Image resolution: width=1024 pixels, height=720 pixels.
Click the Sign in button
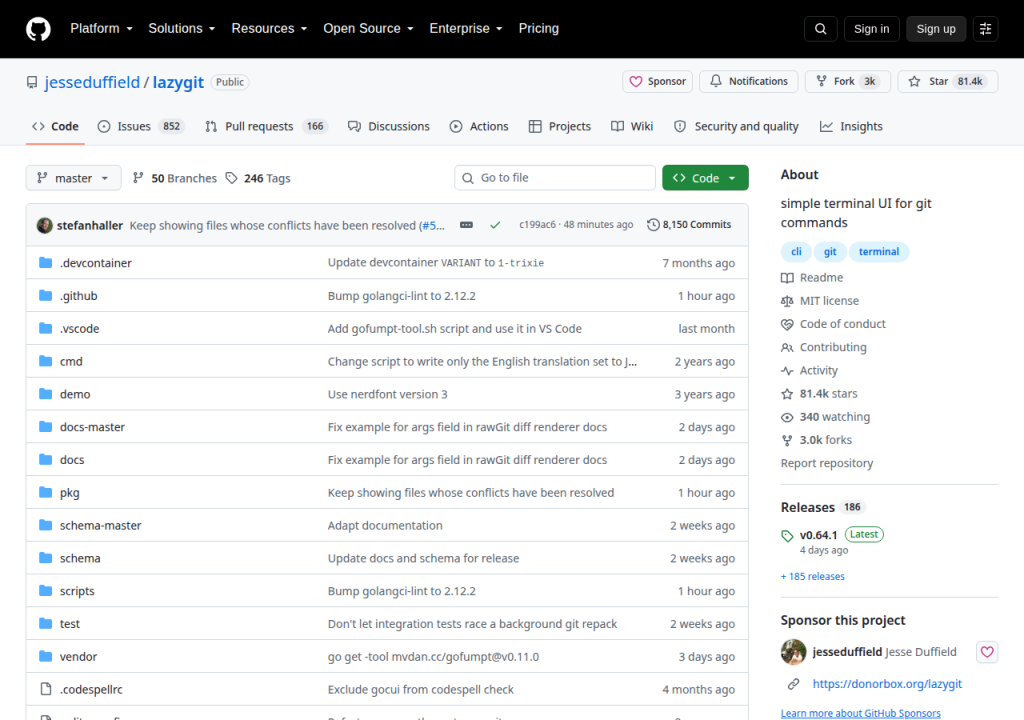pos(871,29)
